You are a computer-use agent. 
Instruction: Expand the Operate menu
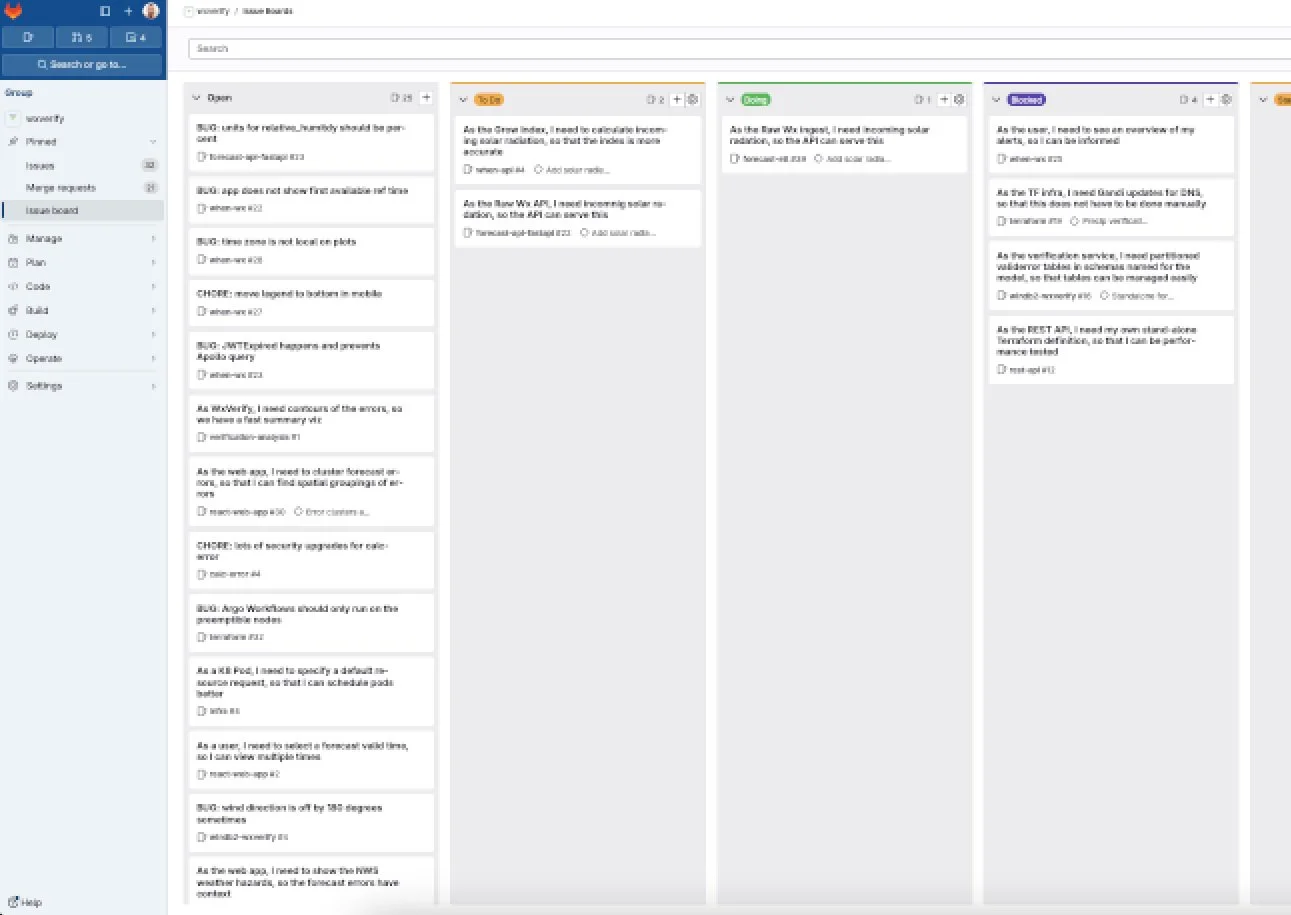pos(82,358)
